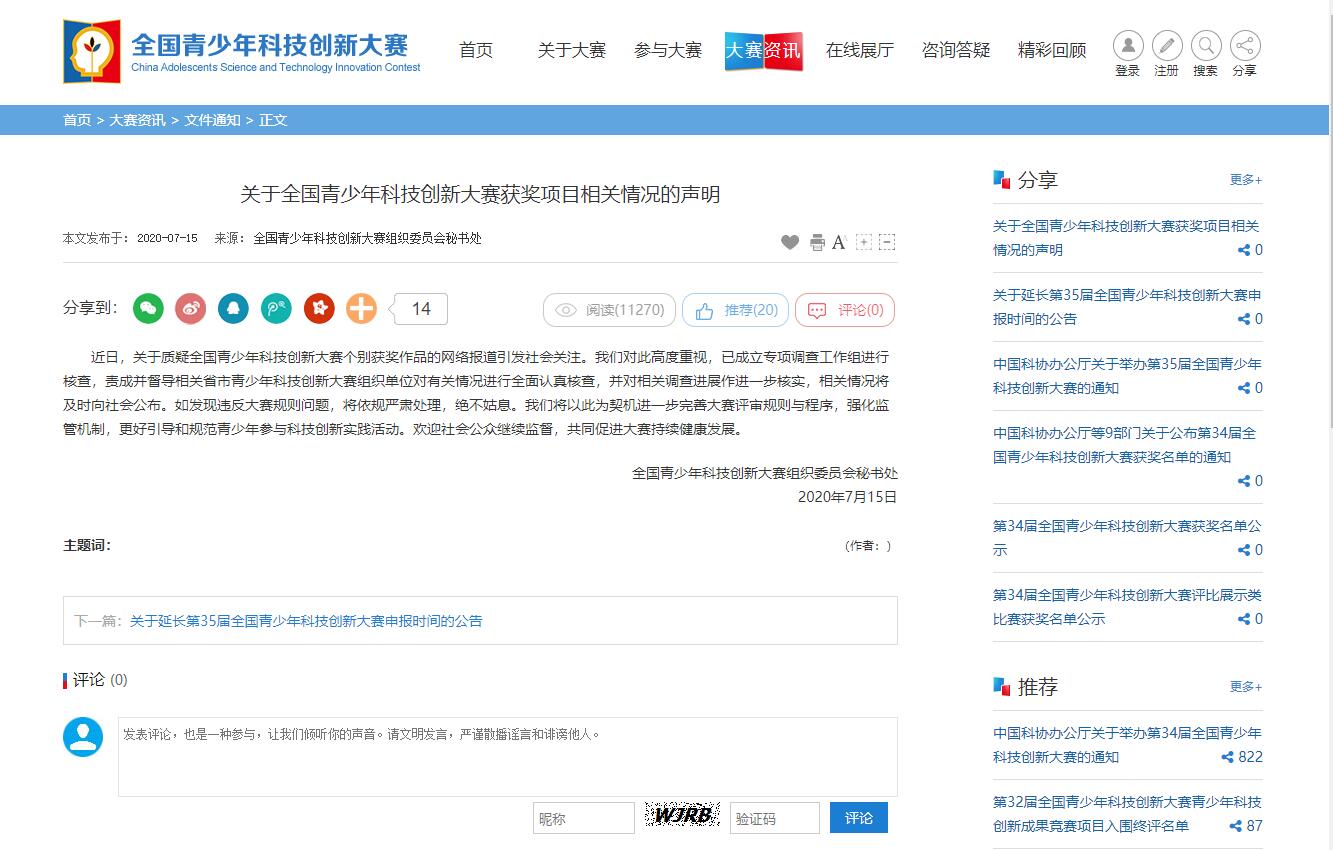The height and width of the screenshot is (850, 1333).
Task: Share article to QQ
Action: pyautogui.click(x=233, y=309)
